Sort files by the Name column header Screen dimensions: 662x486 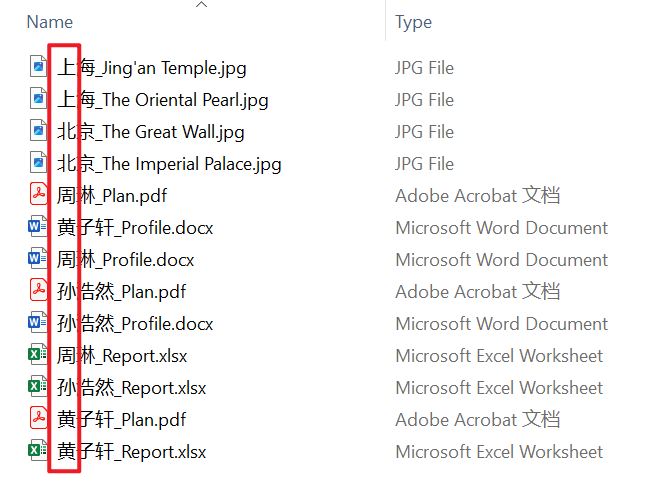pos(50,22)
